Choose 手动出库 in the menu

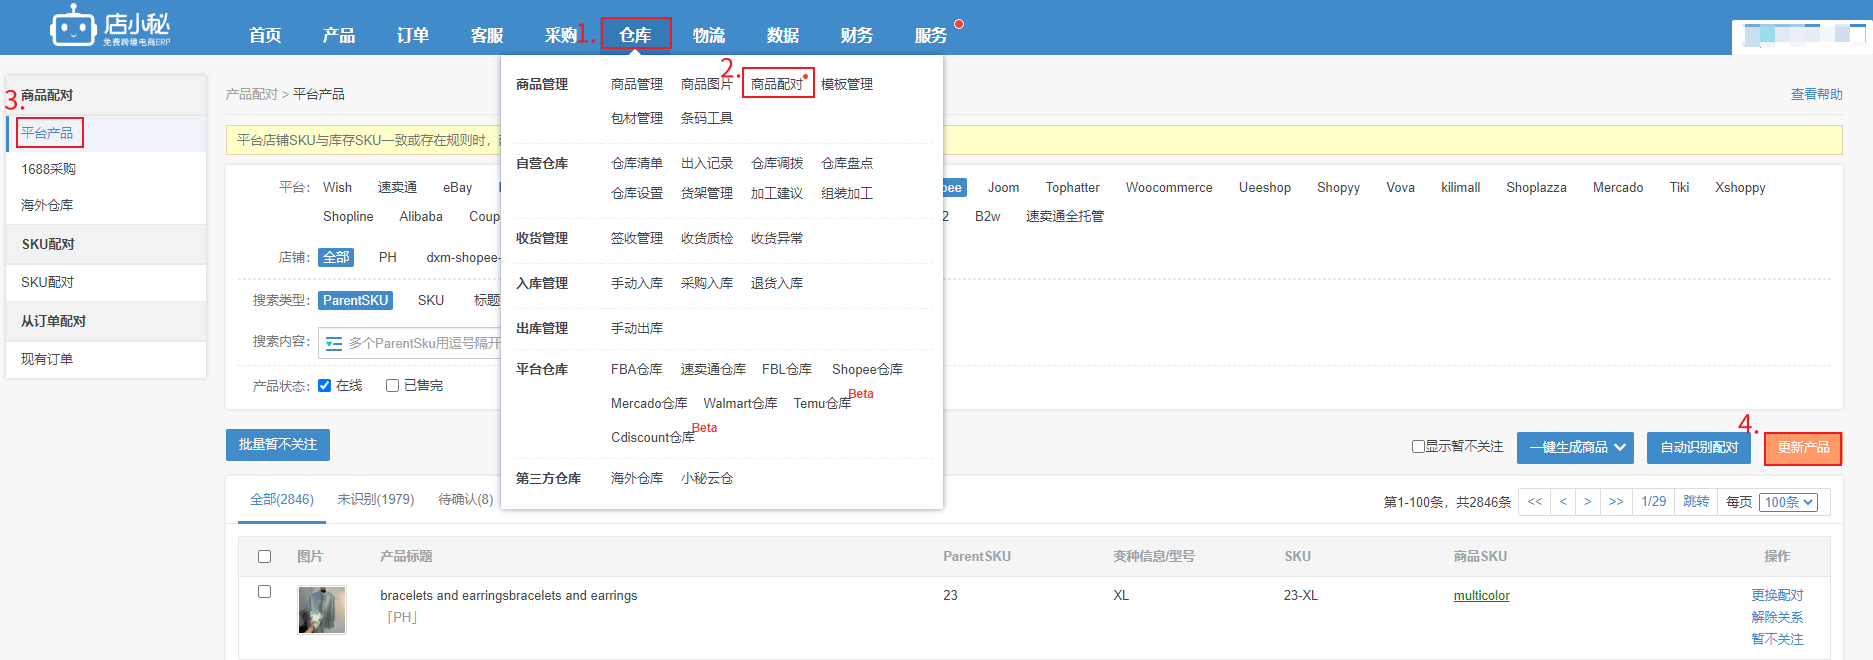tap(637, 328)
